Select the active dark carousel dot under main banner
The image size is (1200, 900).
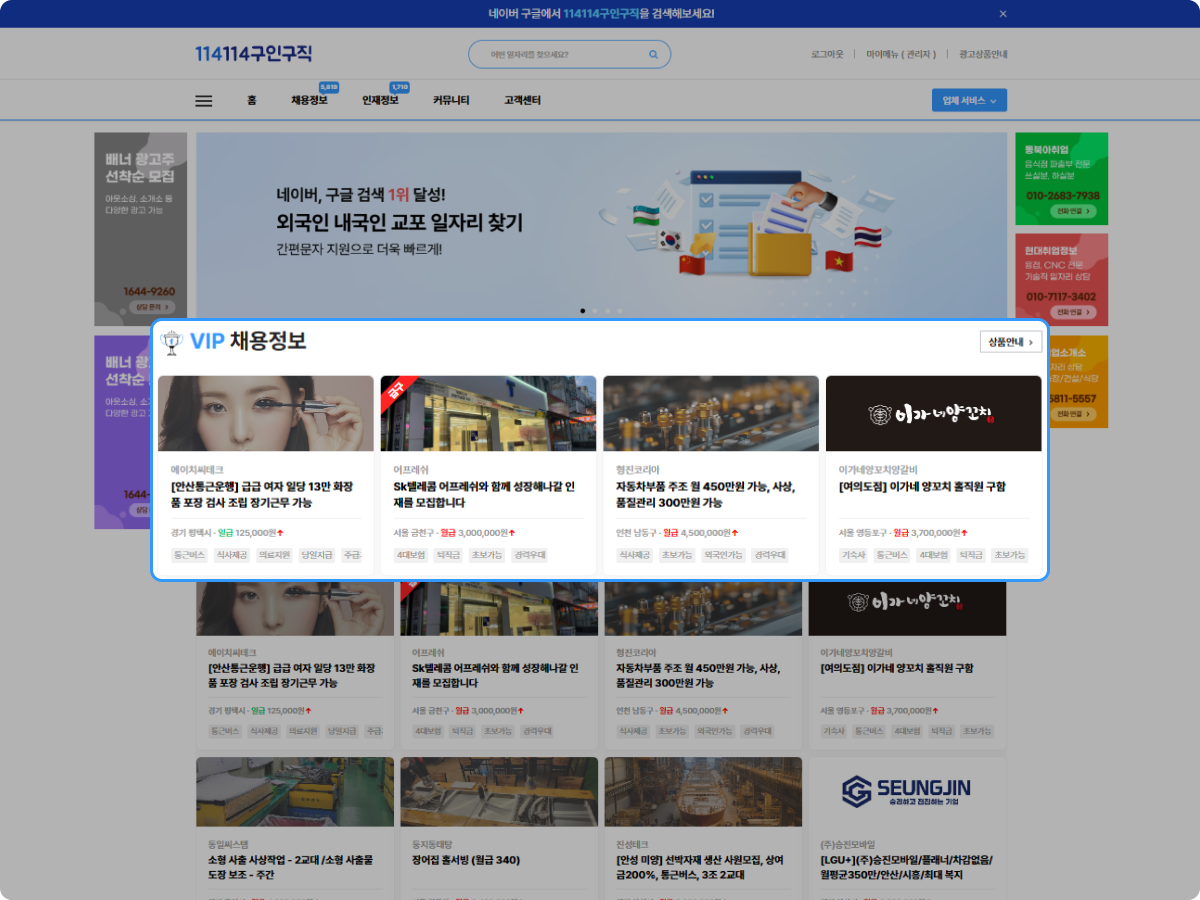point(583,311)
